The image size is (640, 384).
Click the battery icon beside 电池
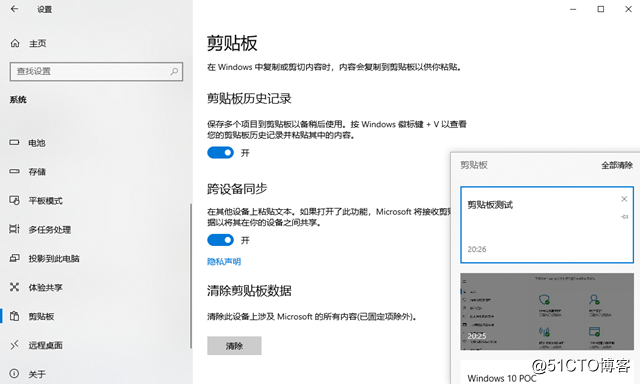click(x=14, y=142)
